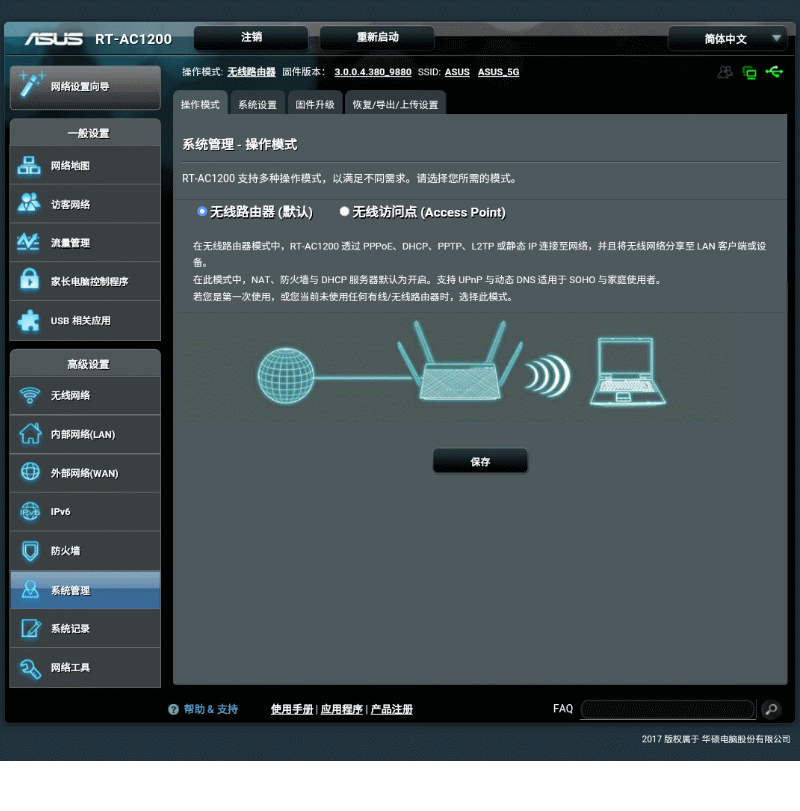Open Wireless (无线网络) wifi icon
The height and width of the screenshot is (811, 800).
pos(30,396)
